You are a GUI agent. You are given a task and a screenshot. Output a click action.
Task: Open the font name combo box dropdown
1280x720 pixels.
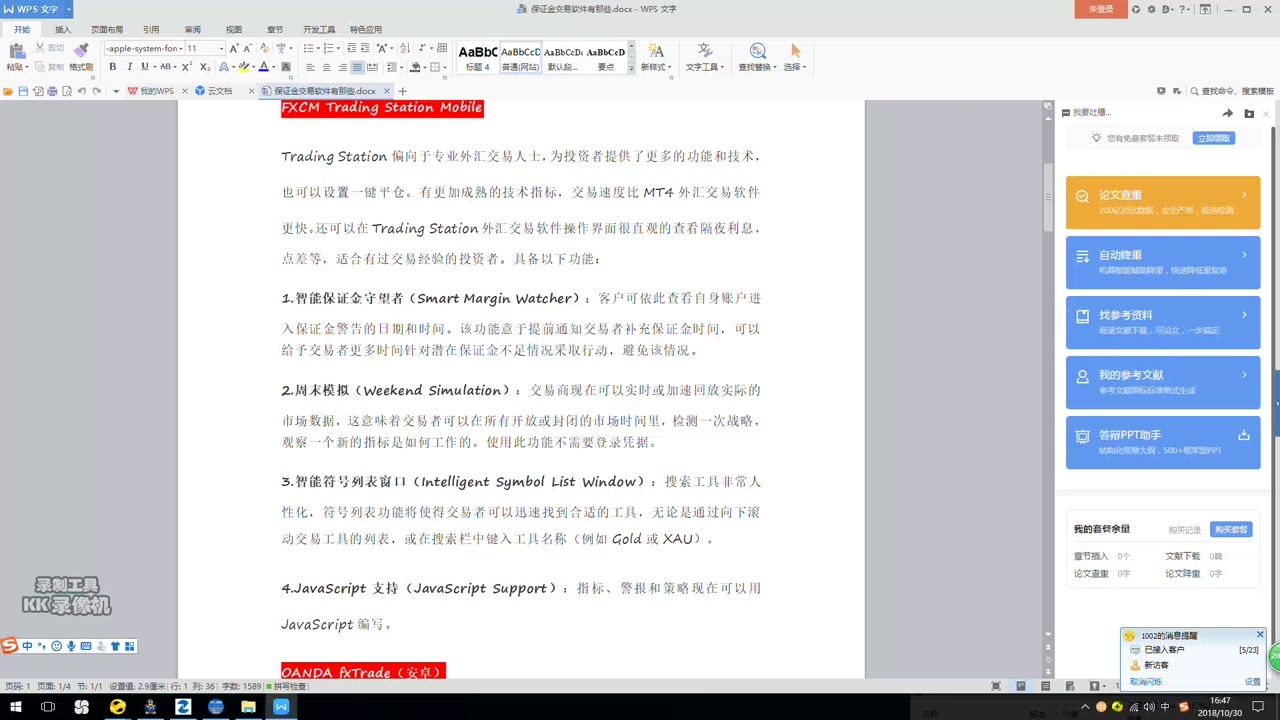(180, 48)
